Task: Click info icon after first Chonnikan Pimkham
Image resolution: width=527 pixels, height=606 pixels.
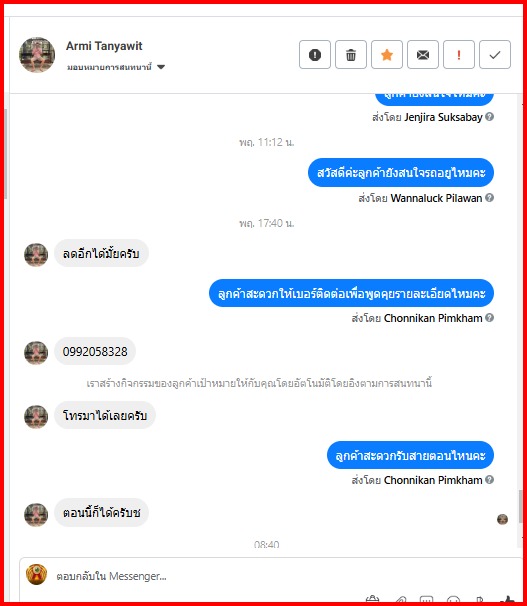Action: (x=490, y=317)
